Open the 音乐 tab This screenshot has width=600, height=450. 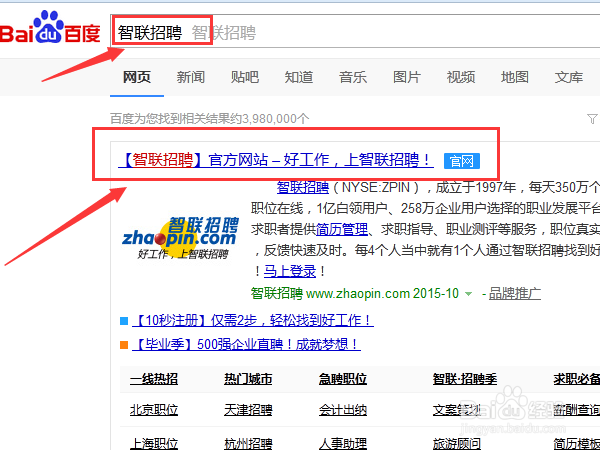(352, 77)
